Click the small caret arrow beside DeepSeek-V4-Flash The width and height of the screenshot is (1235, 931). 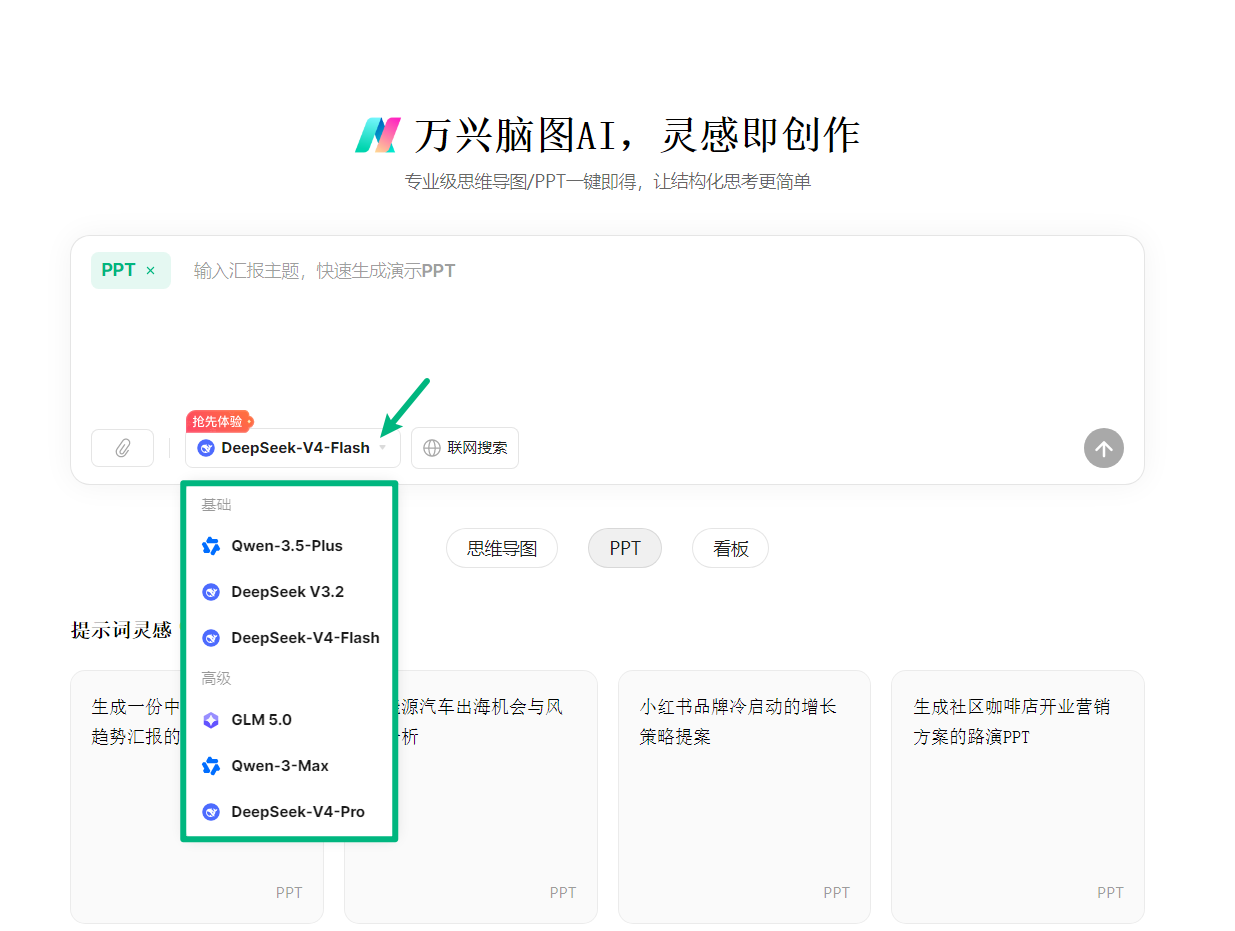[382, 448]
